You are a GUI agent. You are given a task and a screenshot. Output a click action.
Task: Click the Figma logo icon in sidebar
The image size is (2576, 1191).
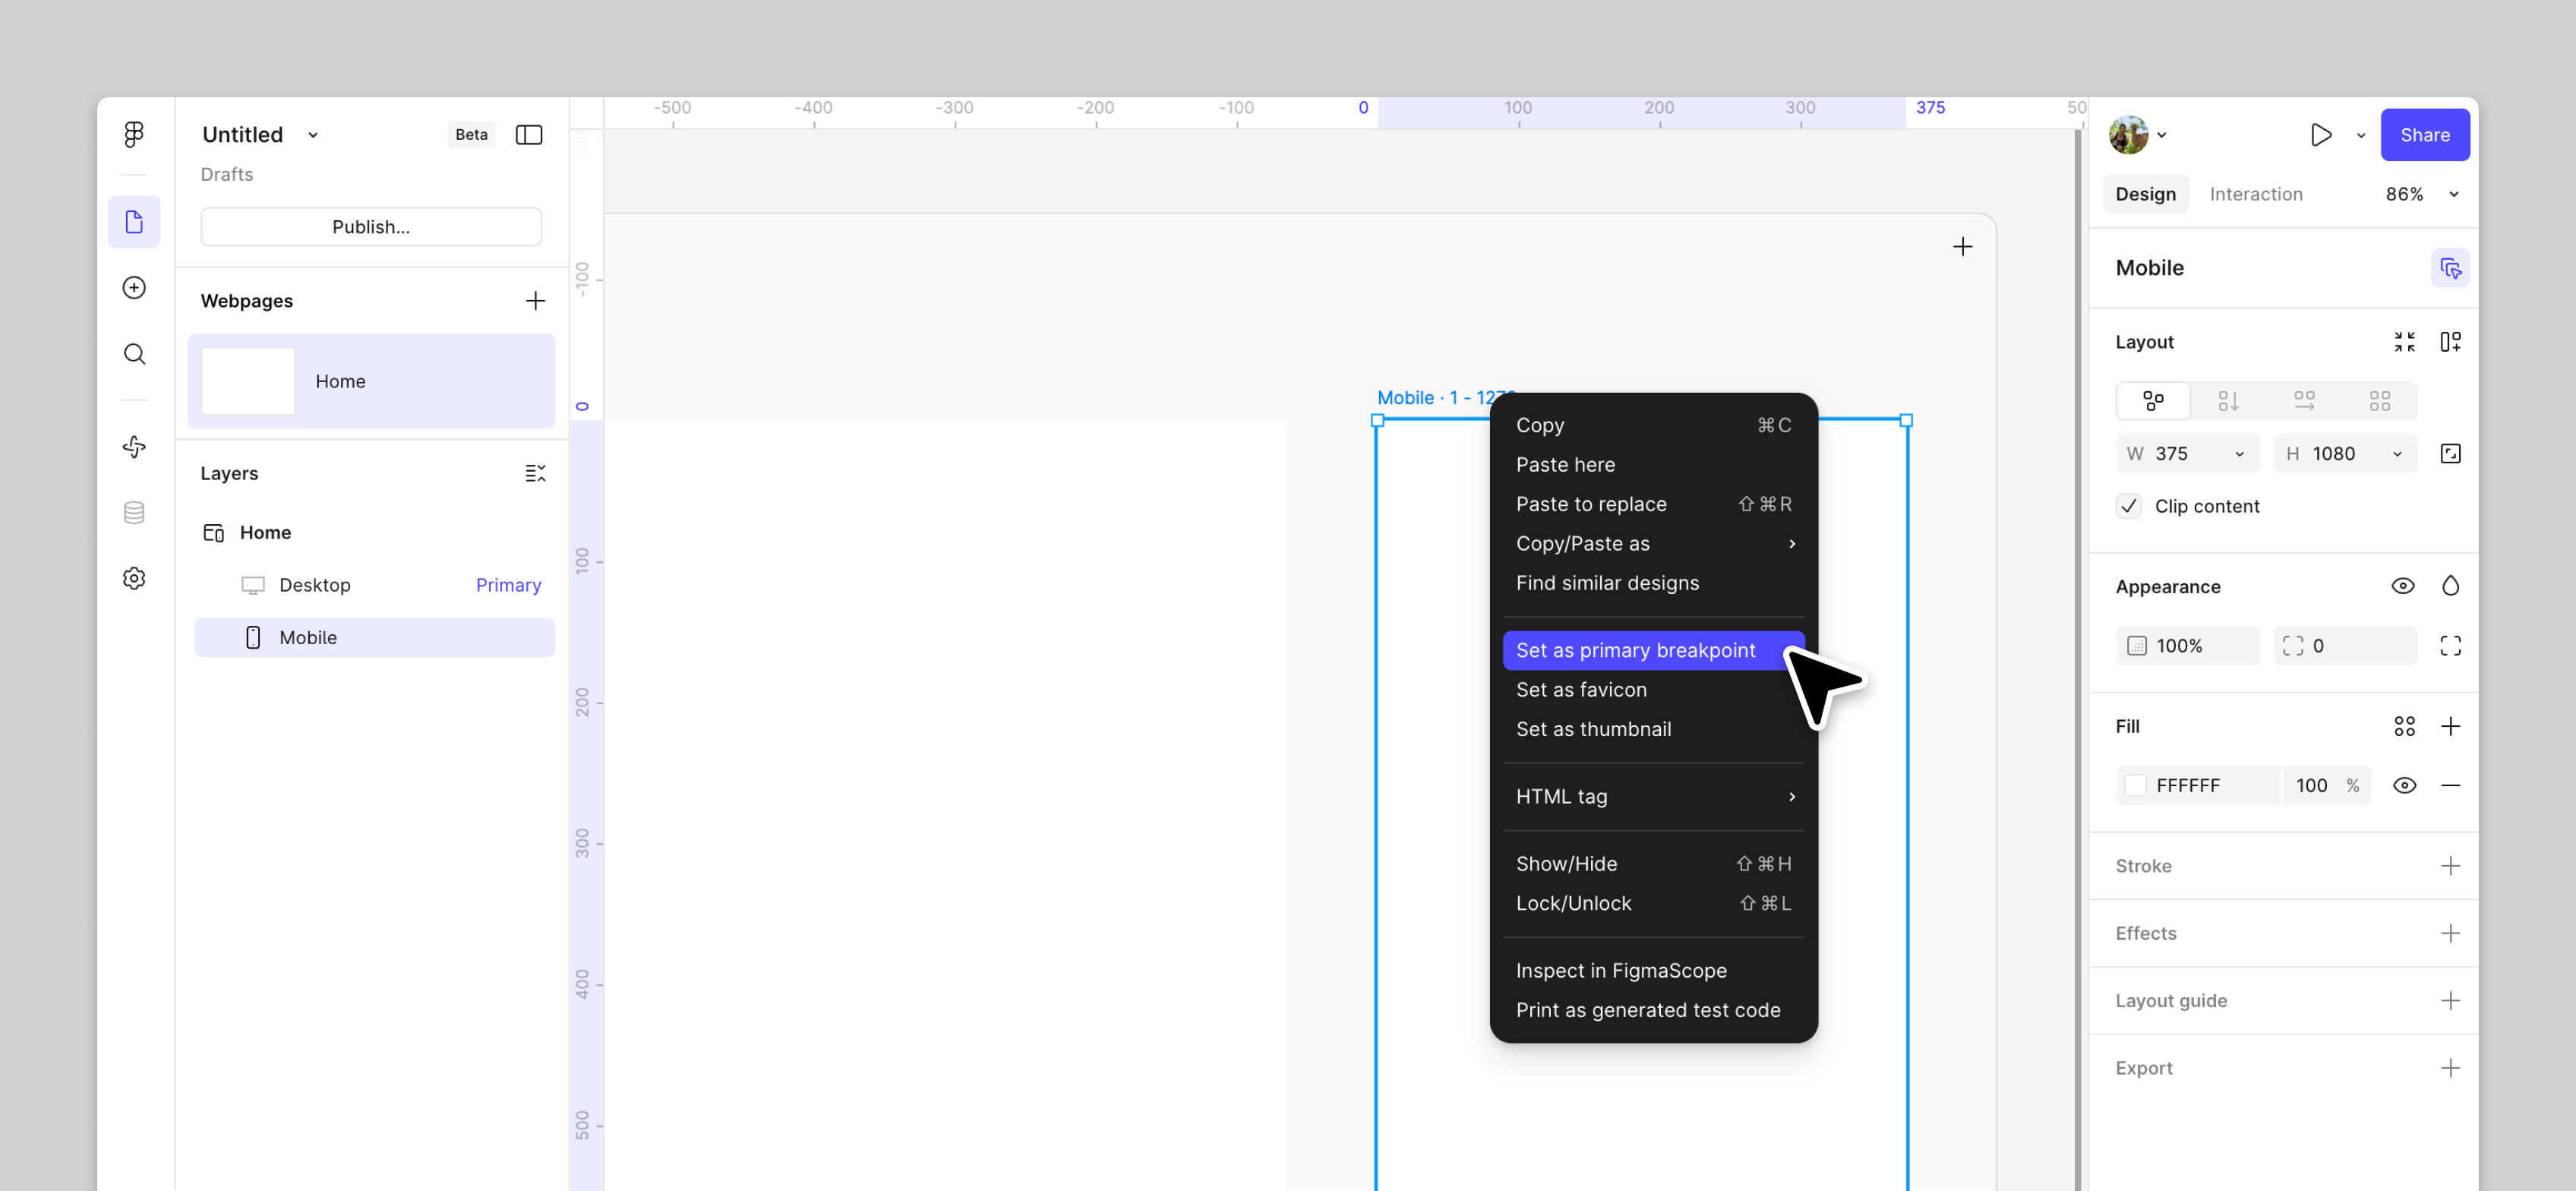134,134
